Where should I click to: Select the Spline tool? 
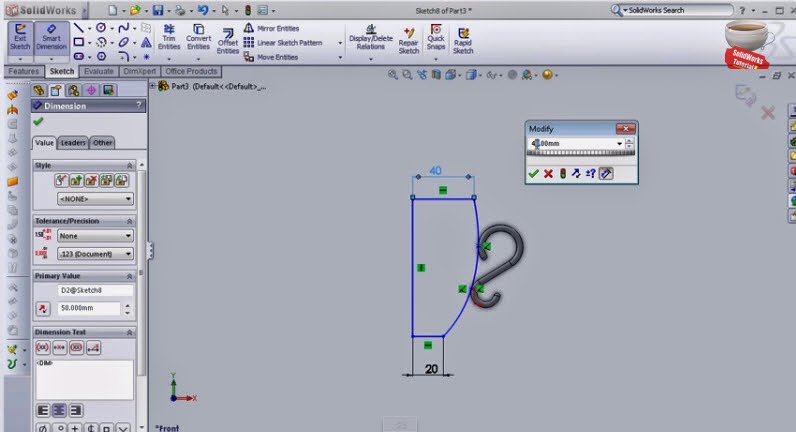point(123,28)
